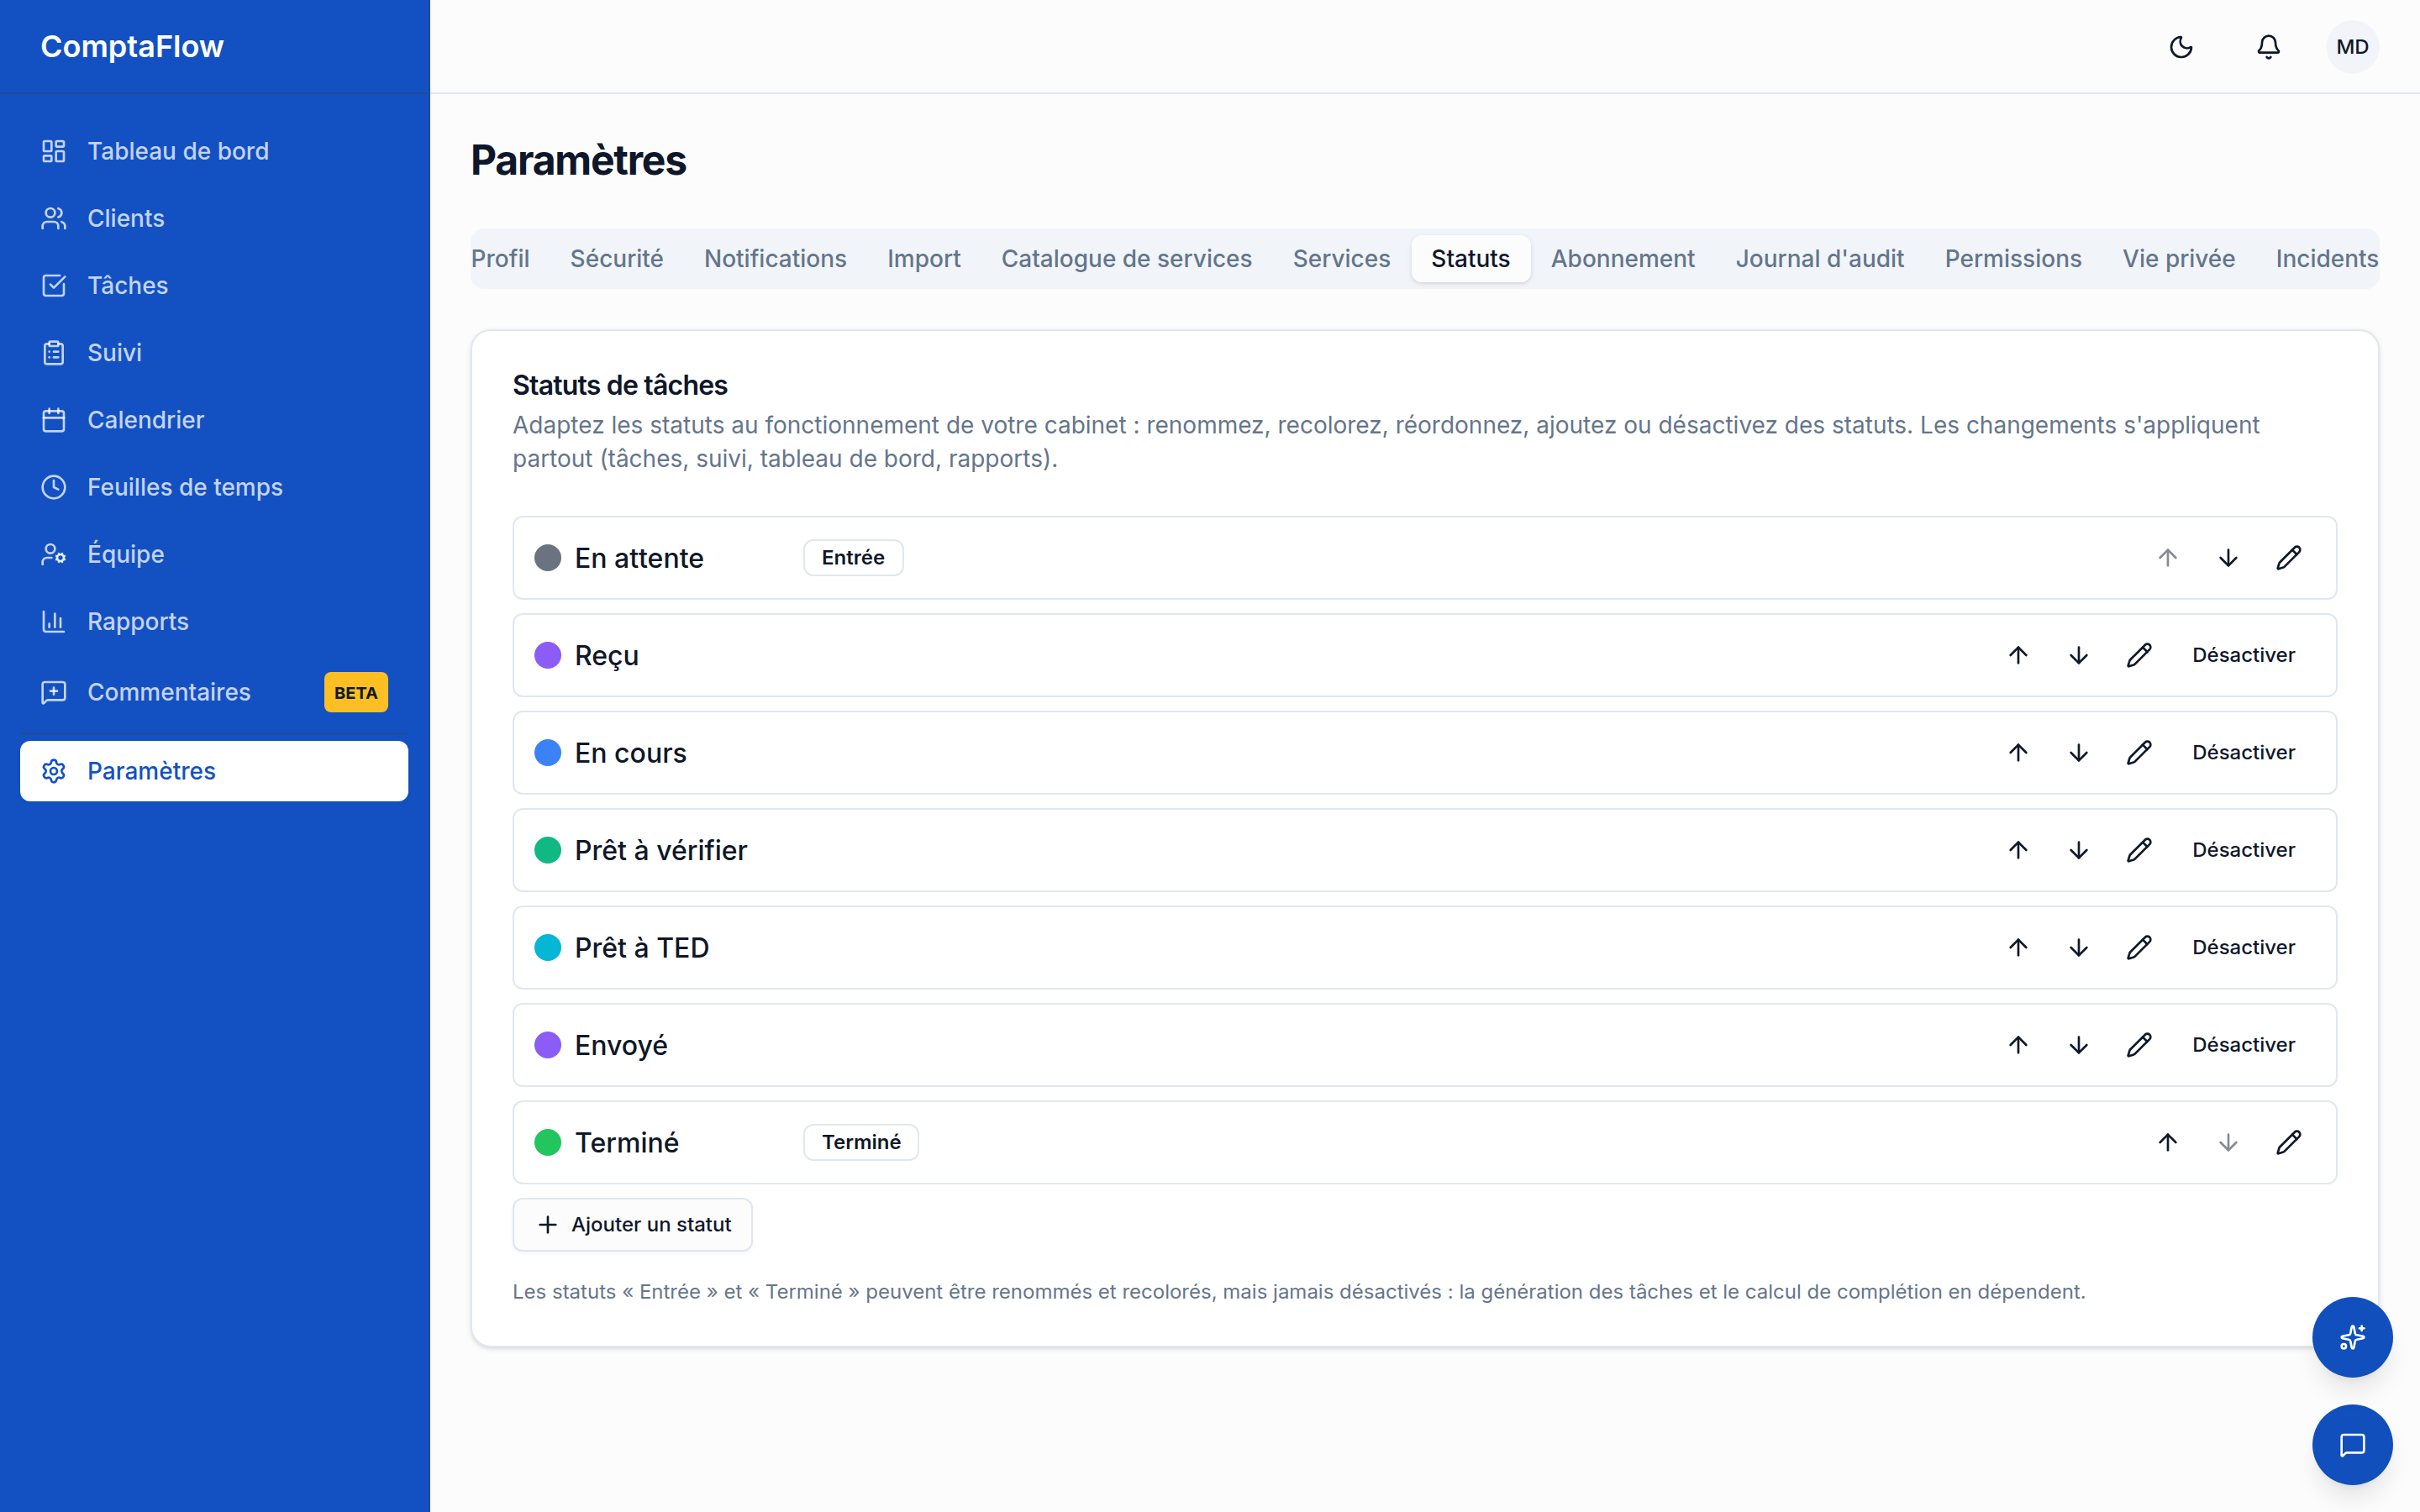
Task: Move Envoyé status up
Action: (x=2018, y=1045)
